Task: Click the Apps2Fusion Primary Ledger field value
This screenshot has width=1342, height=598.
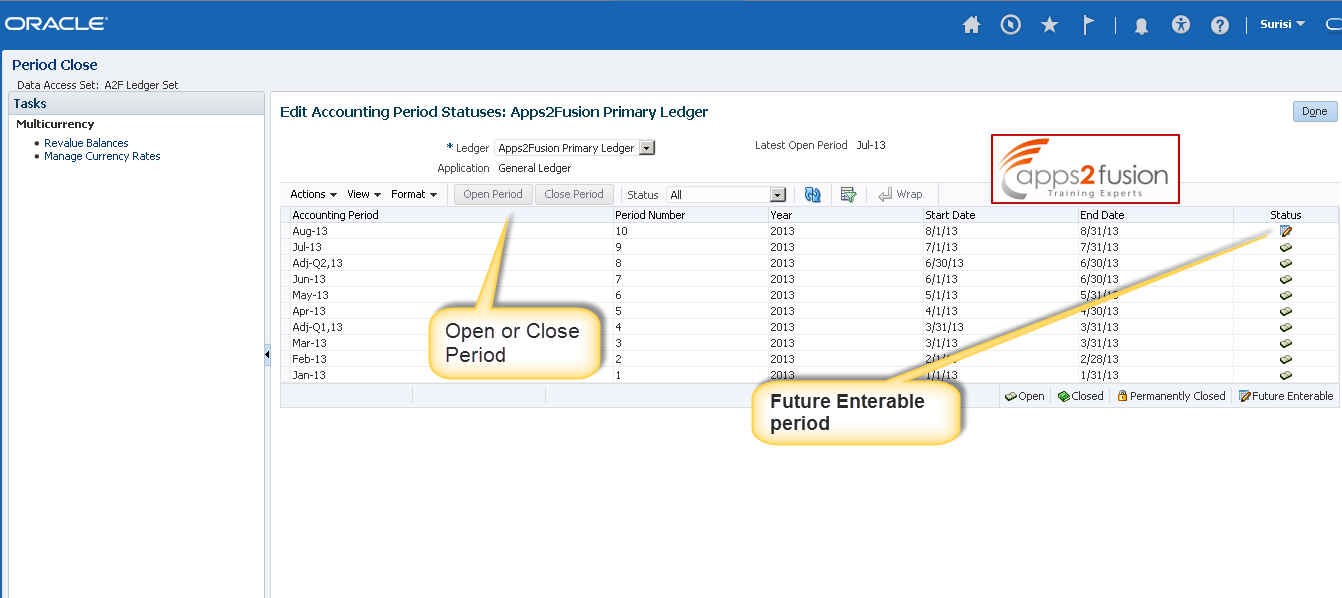Action: [x=566, y=148]
